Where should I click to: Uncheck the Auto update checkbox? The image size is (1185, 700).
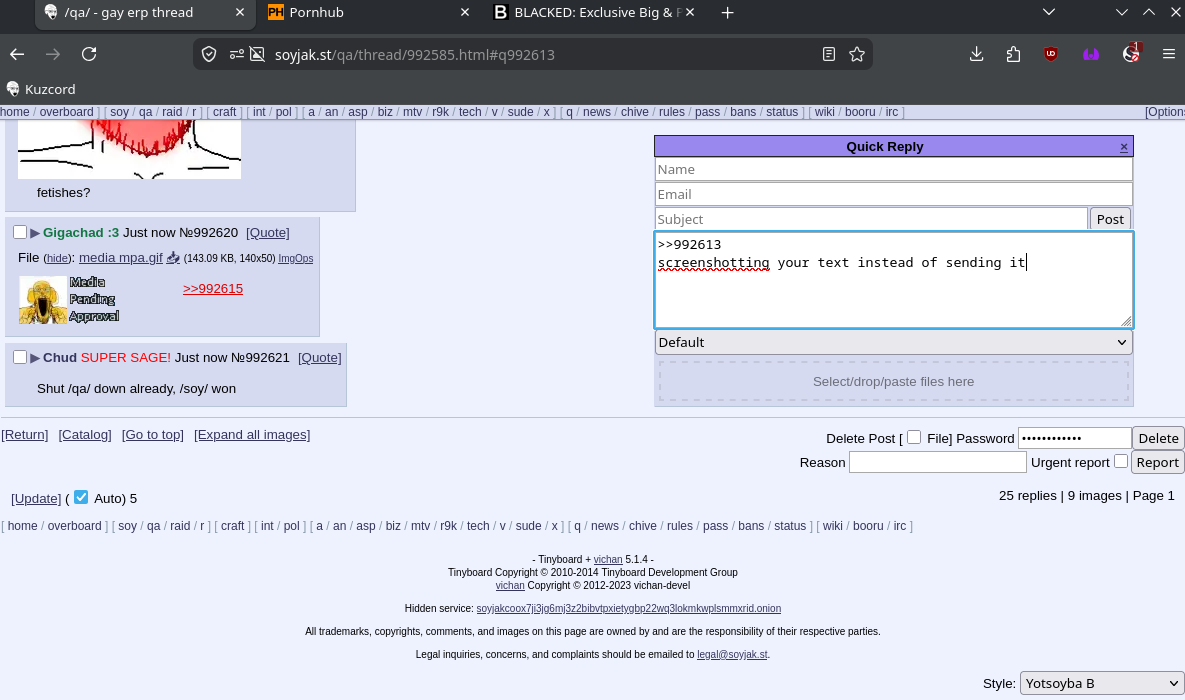[81, 497]
